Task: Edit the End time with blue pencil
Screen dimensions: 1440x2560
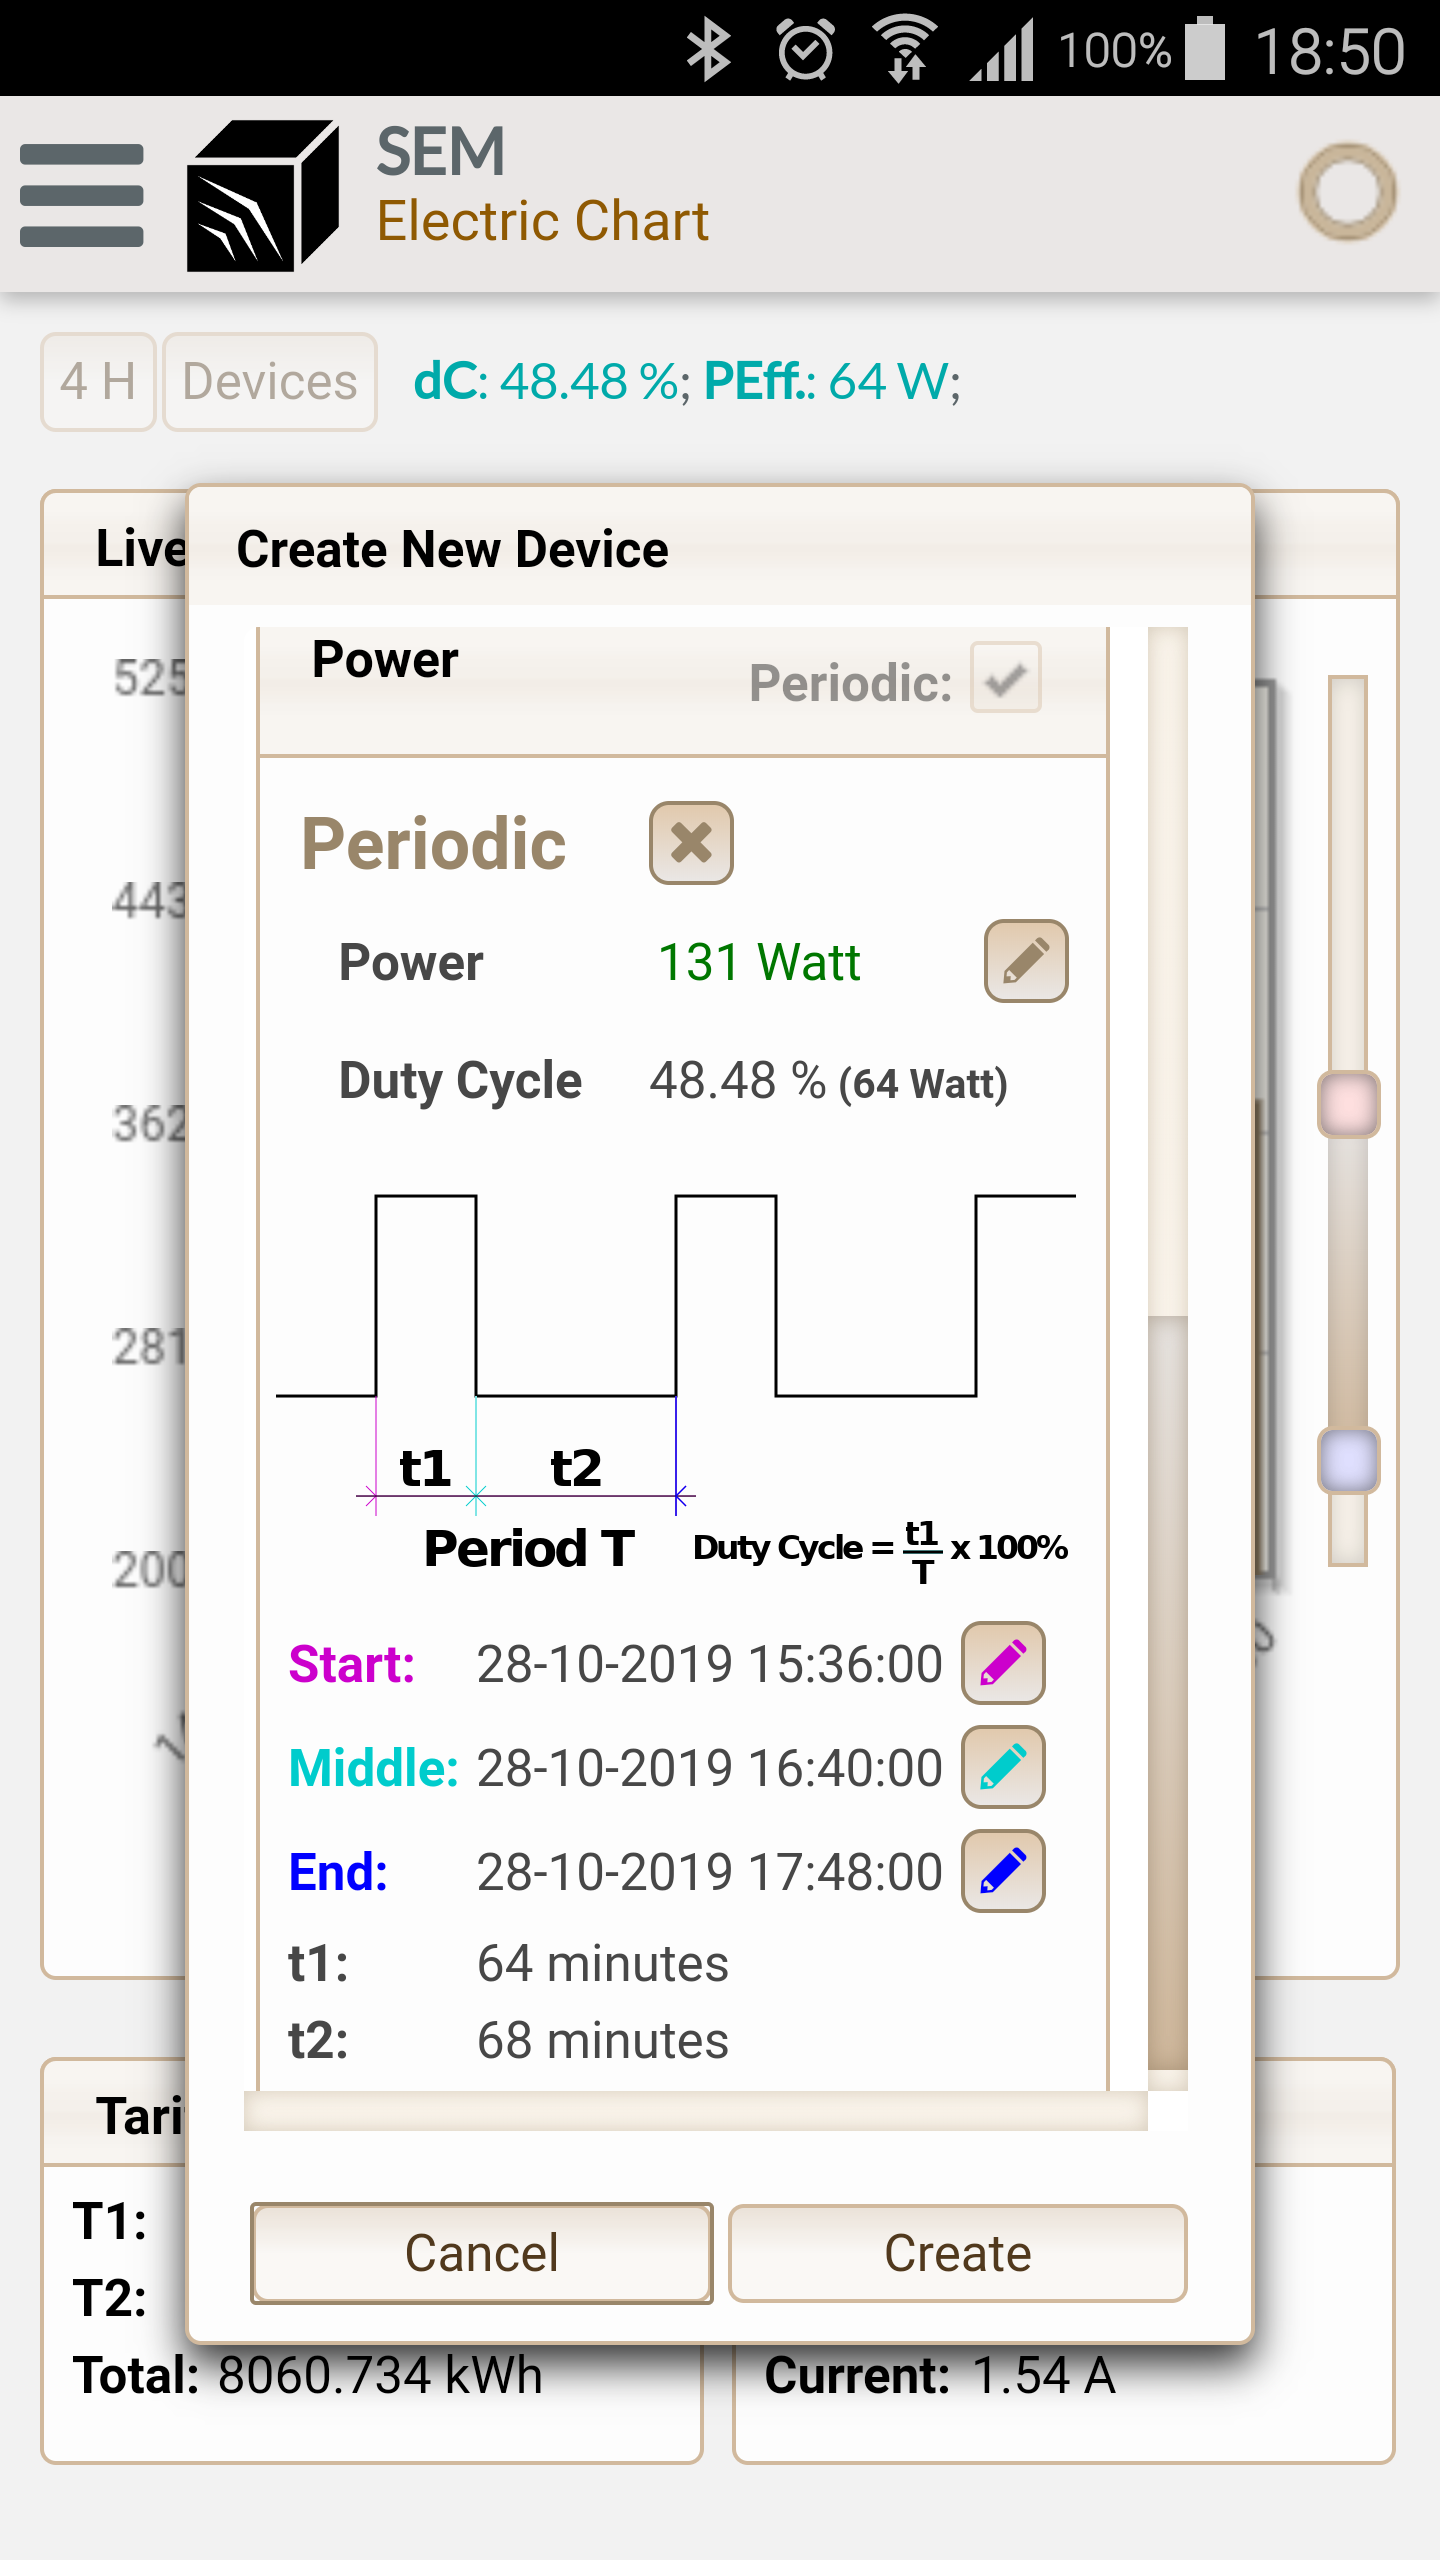Action: click(1003, 1871)
